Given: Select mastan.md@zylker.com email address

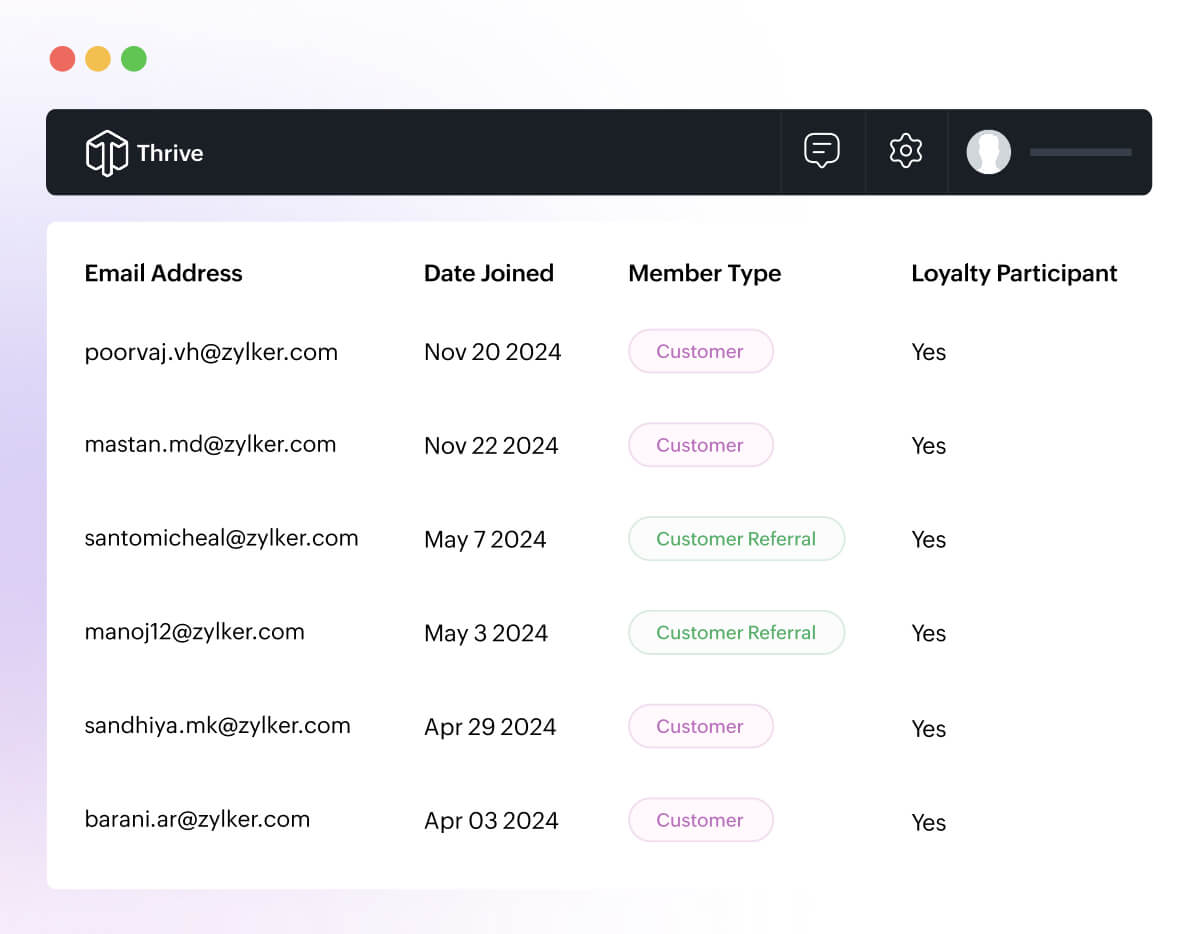Looking at the screenshot, I should coord(210,445).
